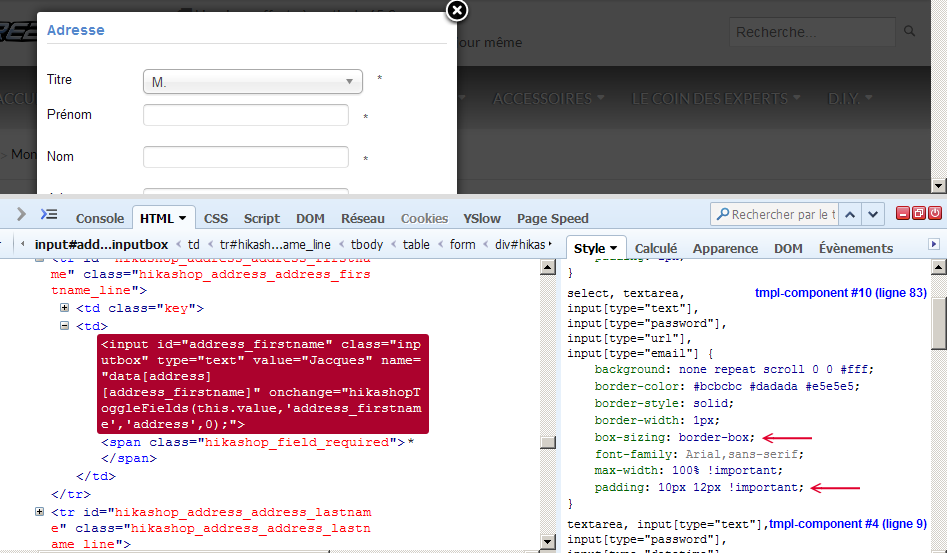Open tmpl-component #4 (ligne 9) source link

(x=848, y=523)
